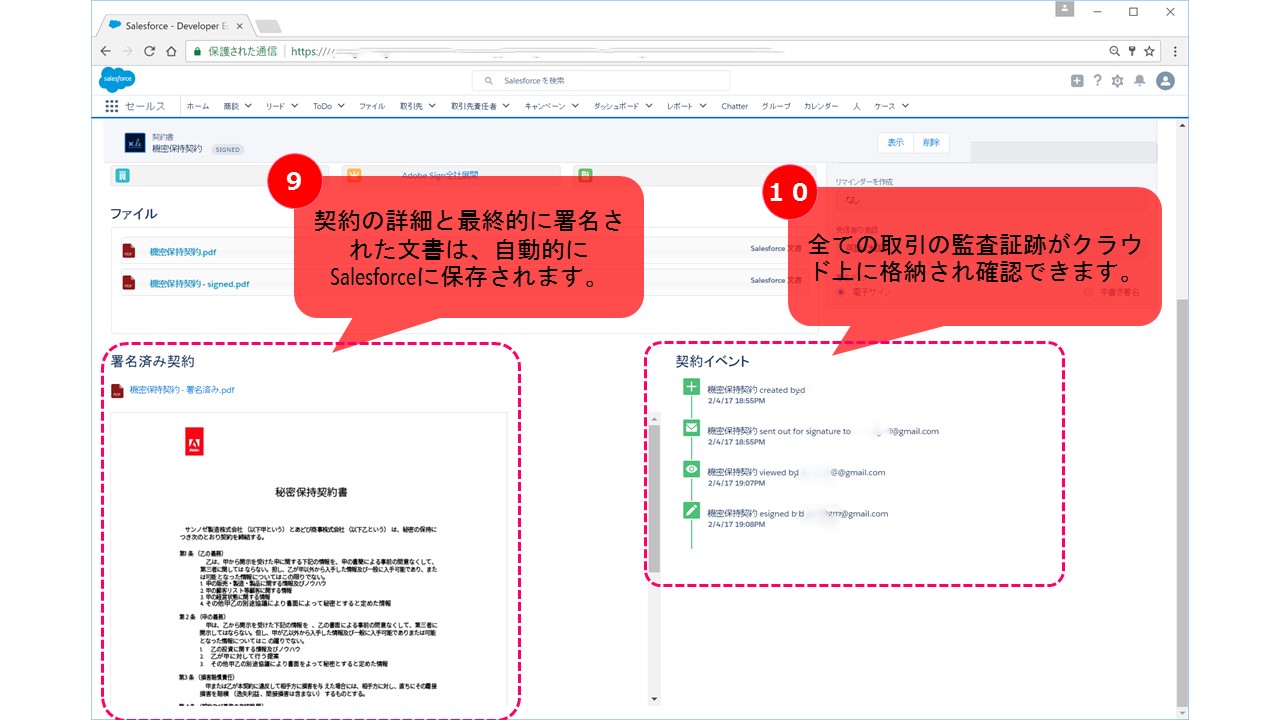Open the グループ tab
1280x720 pixels.
776,106
